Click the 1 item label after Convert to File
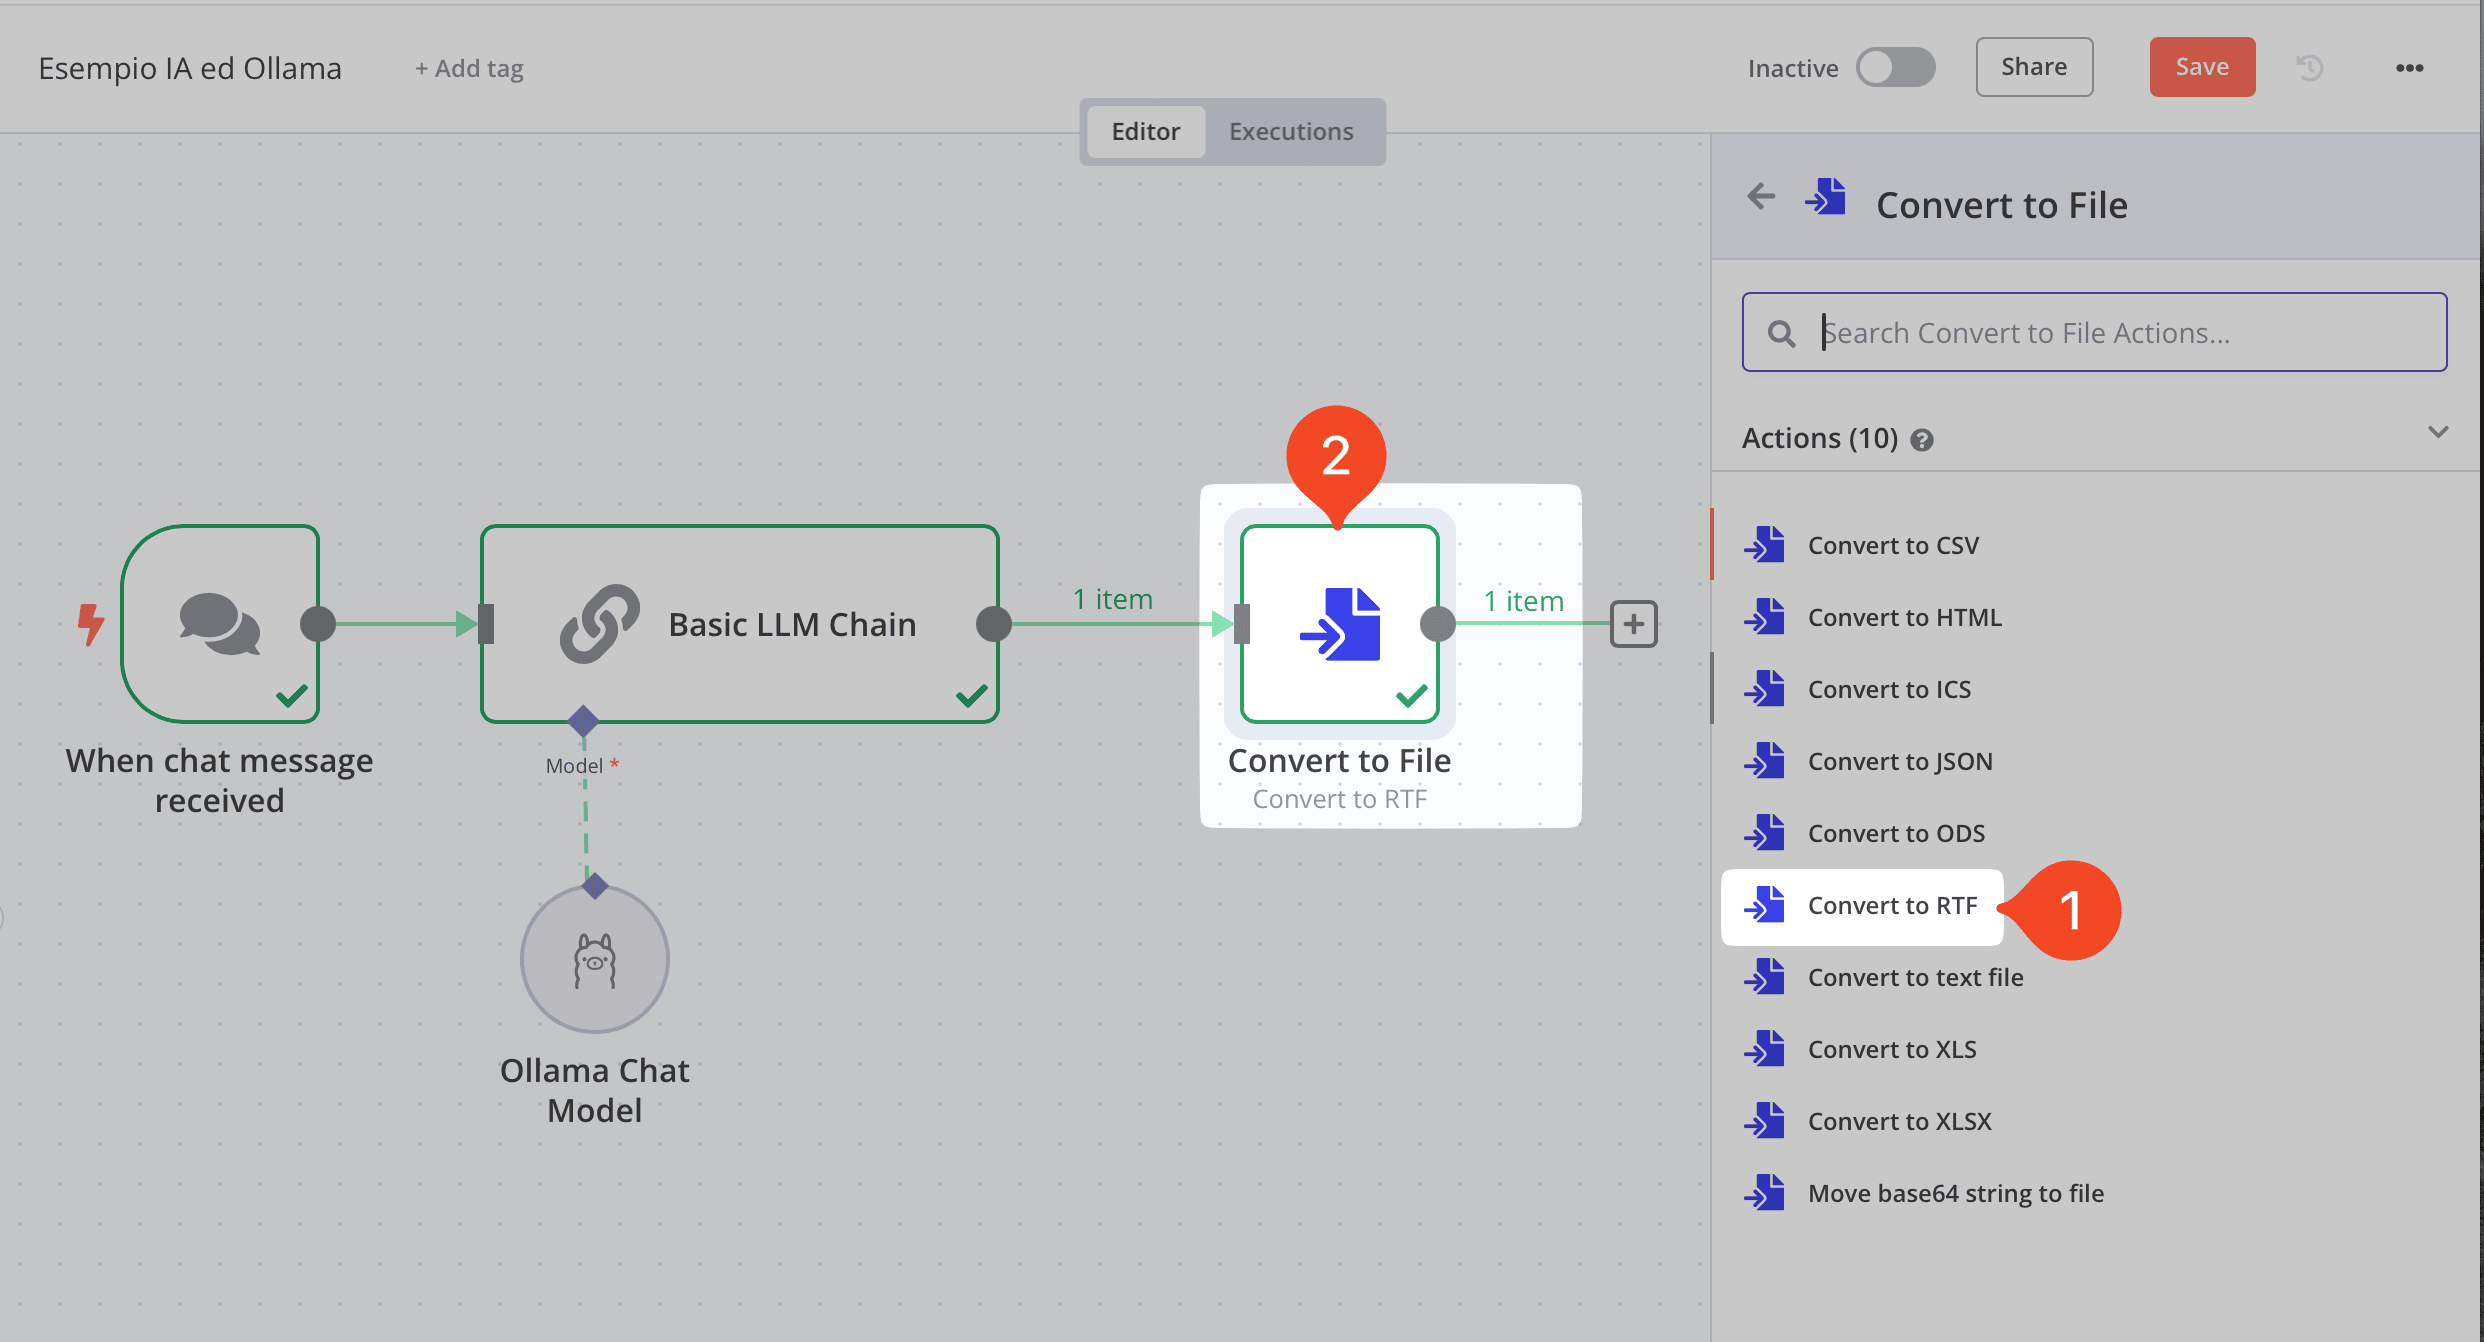The image size is (2484, 1342). pyautogui.click(x=1523, y=601)
